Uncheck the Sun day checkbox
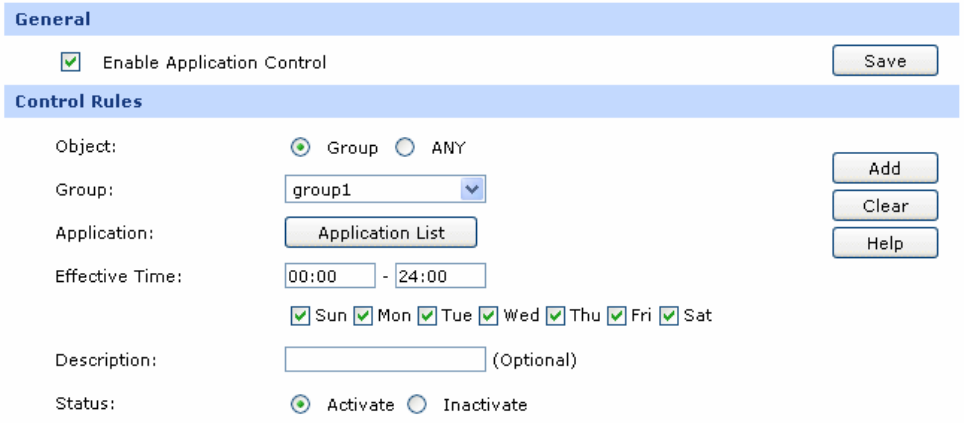Screen dimensions: 964x423 [300, 316]
